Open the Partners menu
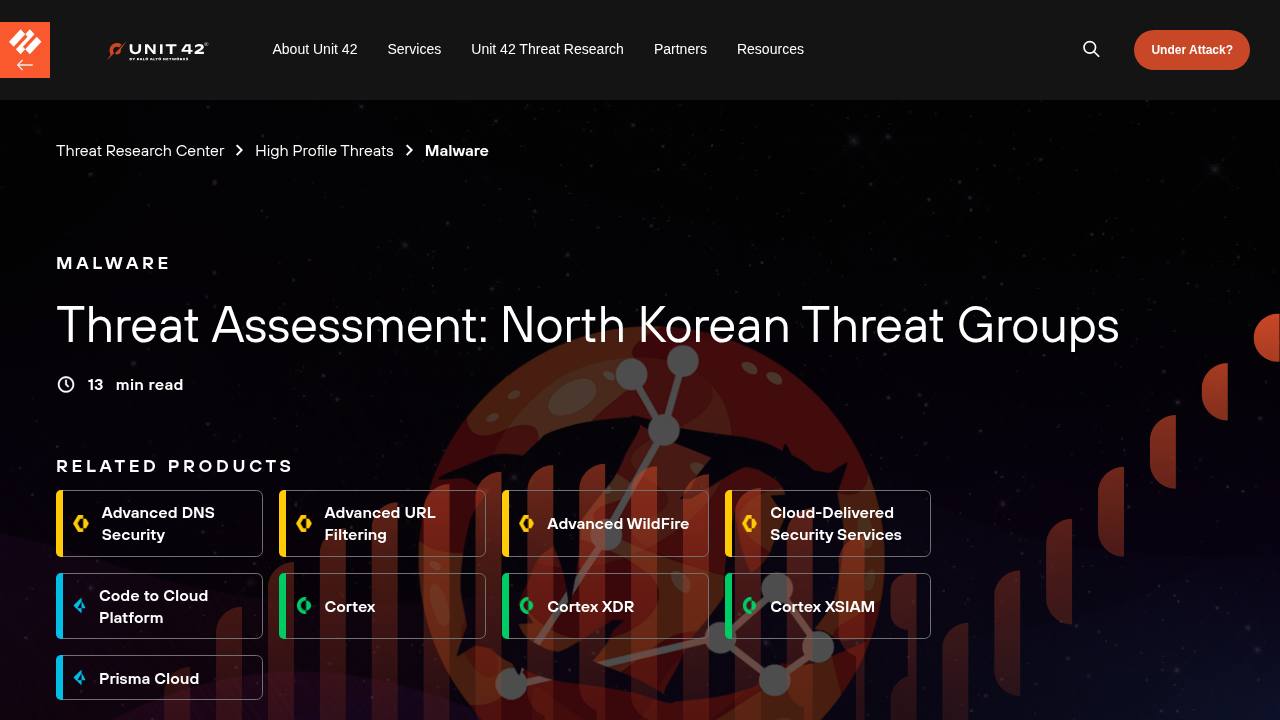The height and width of the screenshot is (720, 1280). [x=680, y=49]
